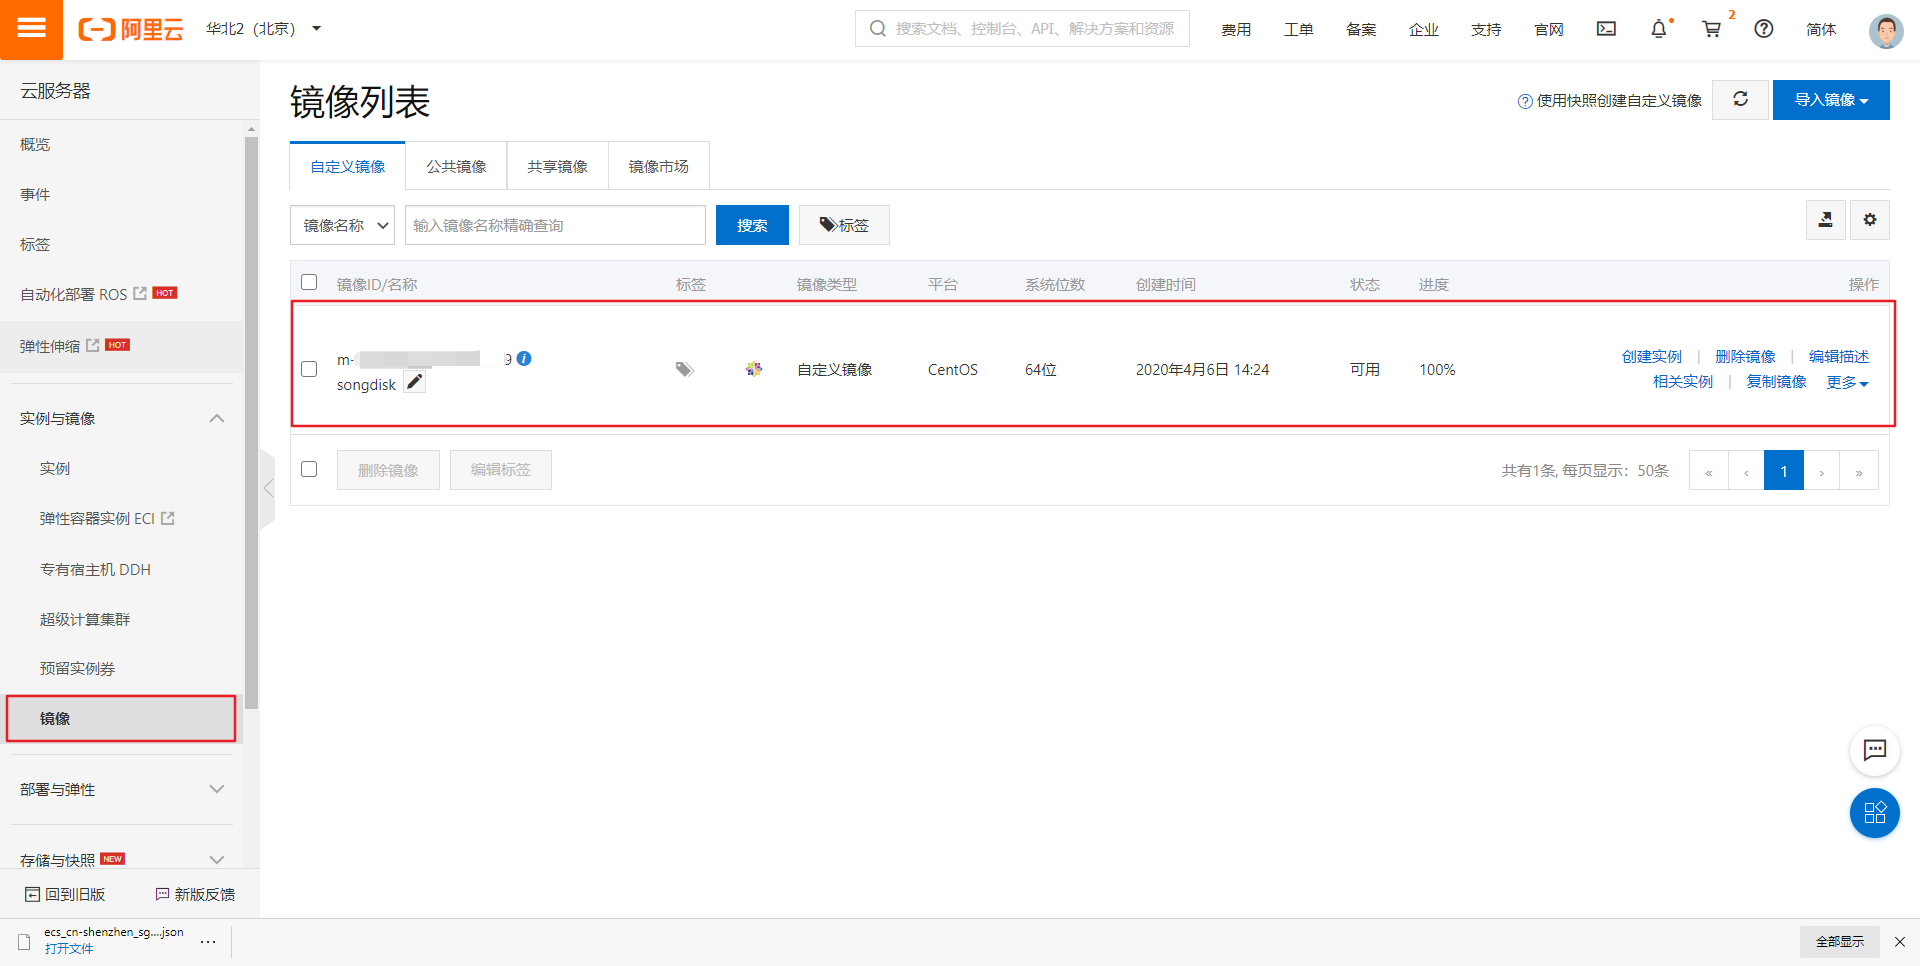The height and width of the screenshot is (966, 1920).
Task: Switch to 共享镜像 tab
Action: (557, 166)
